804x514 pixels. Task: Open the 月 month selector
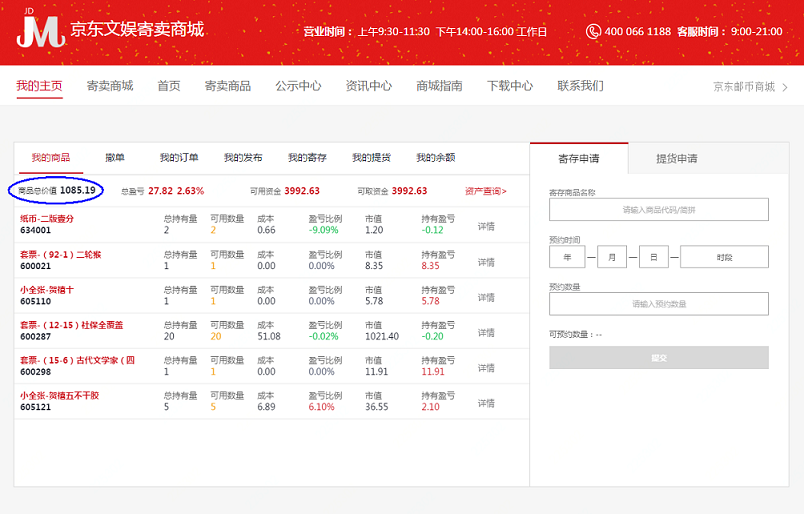611,257
